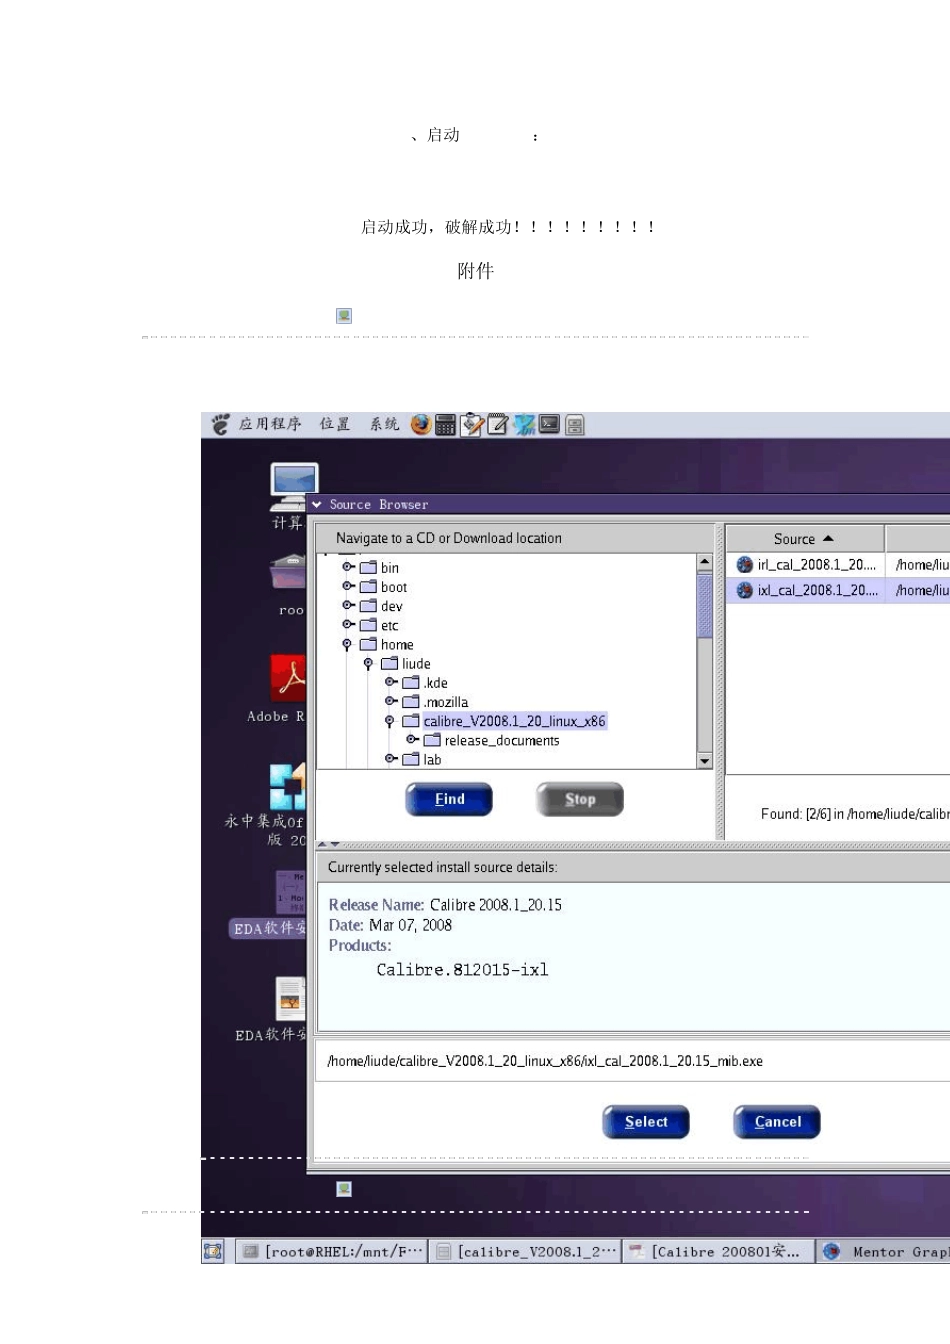Viewport: 950px width, 1344px height.
Task: Click the show desktop button in taskbar
Action: point(213,1251)
